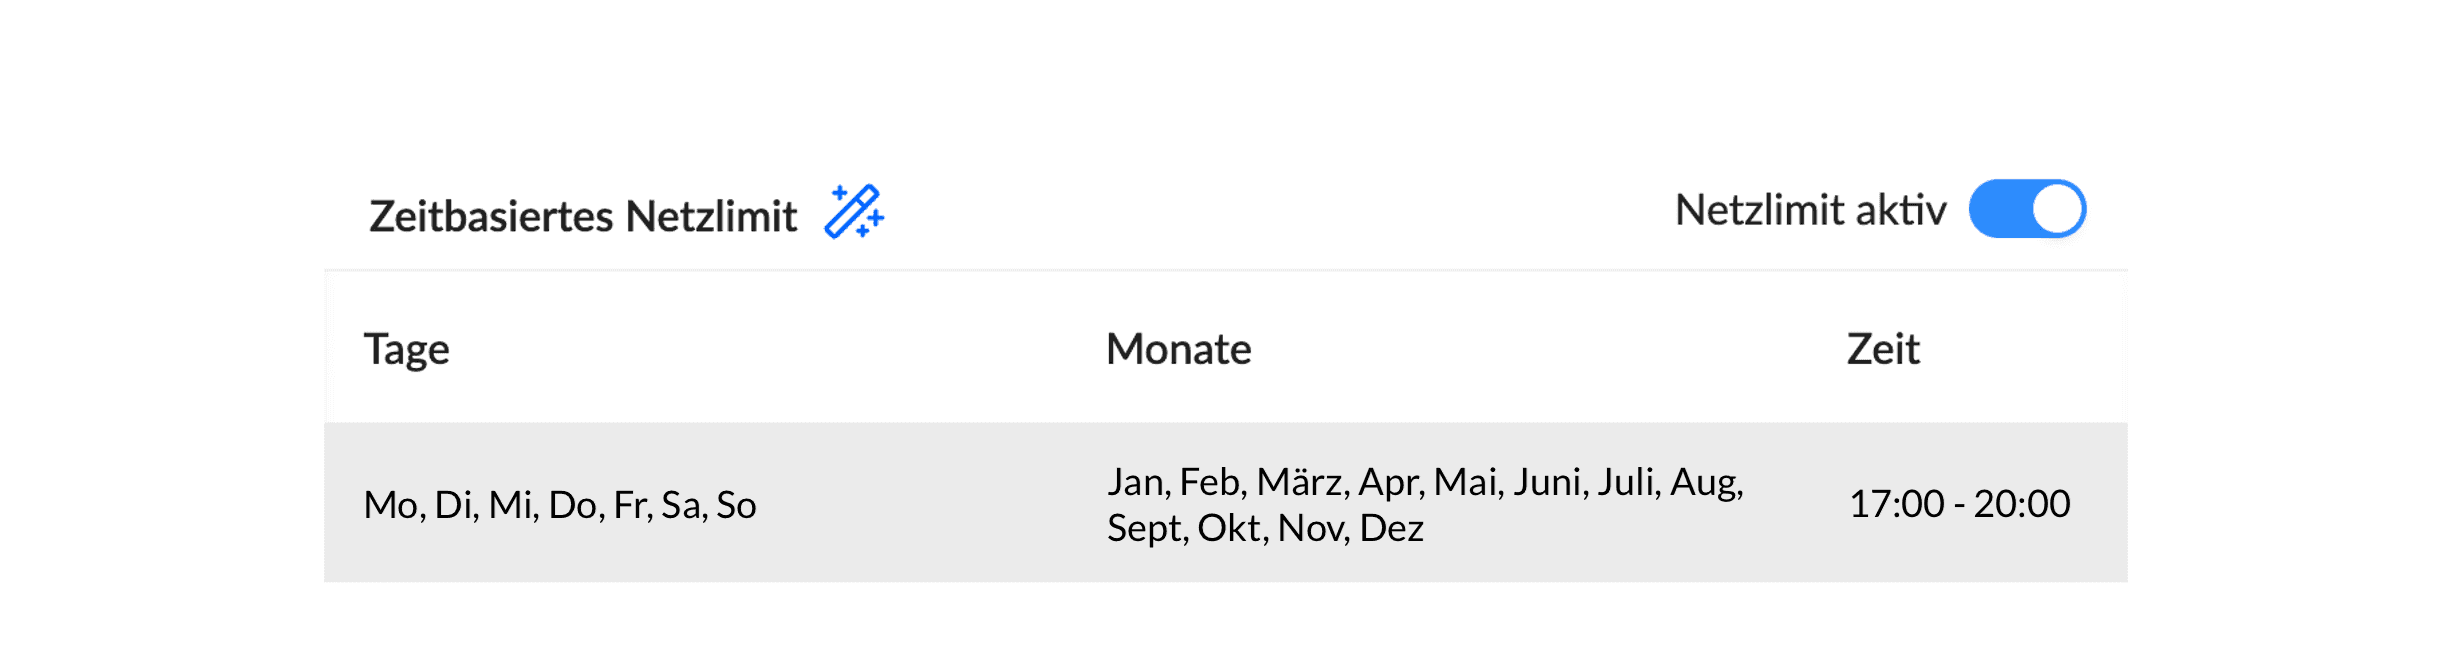Click 'Mo' in the days list
The height and width of the screenshot is (652, 2452).
click(389, 506)
